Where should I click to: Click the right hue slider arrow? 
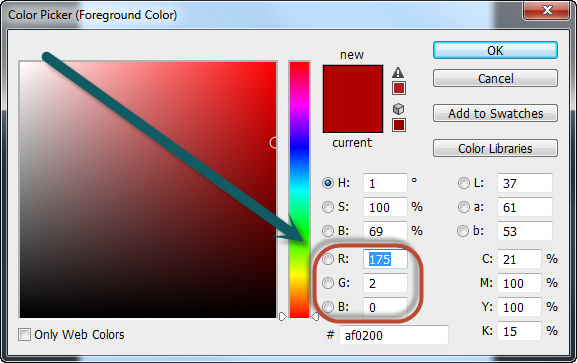pyautogui.click(x=315, y=316)
